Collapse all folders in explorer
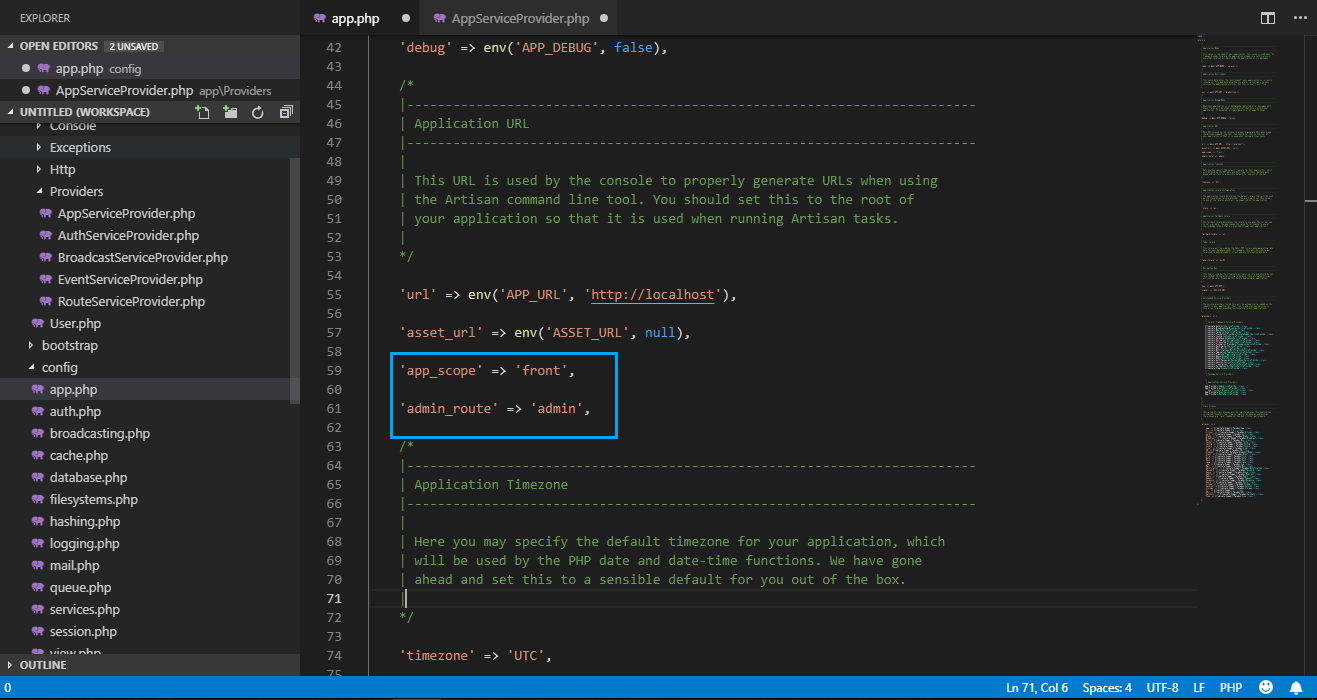The width and height of the screenshot is (1317, 700). tap(286, 113)
